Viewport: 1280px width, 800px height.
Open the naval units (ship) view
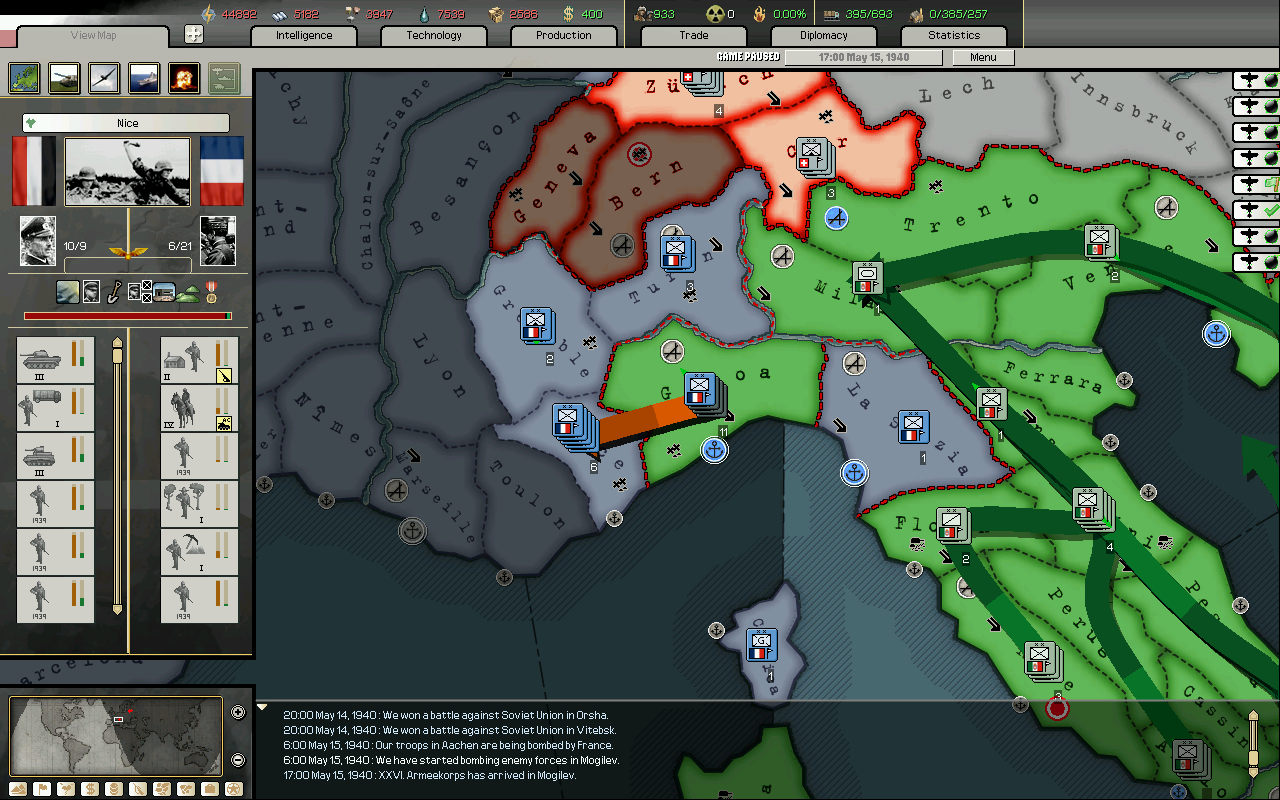(x=145, y=77)
